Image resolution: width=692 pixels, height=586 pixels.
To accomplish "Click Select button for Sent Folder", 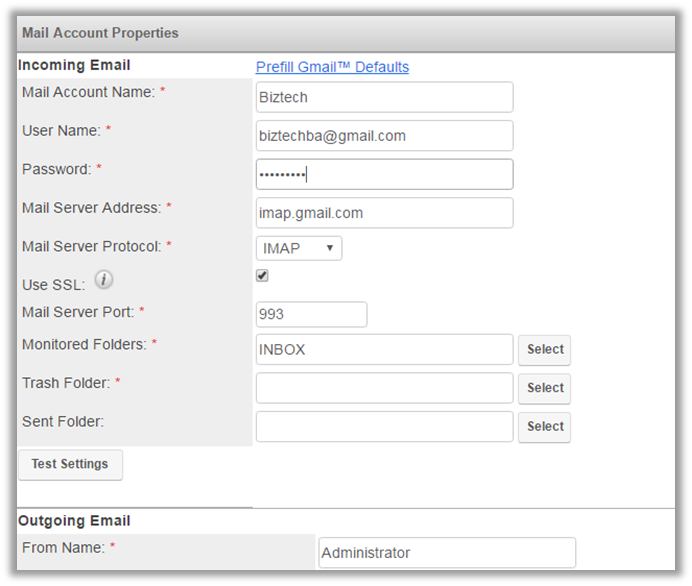I will click(545, 426).
